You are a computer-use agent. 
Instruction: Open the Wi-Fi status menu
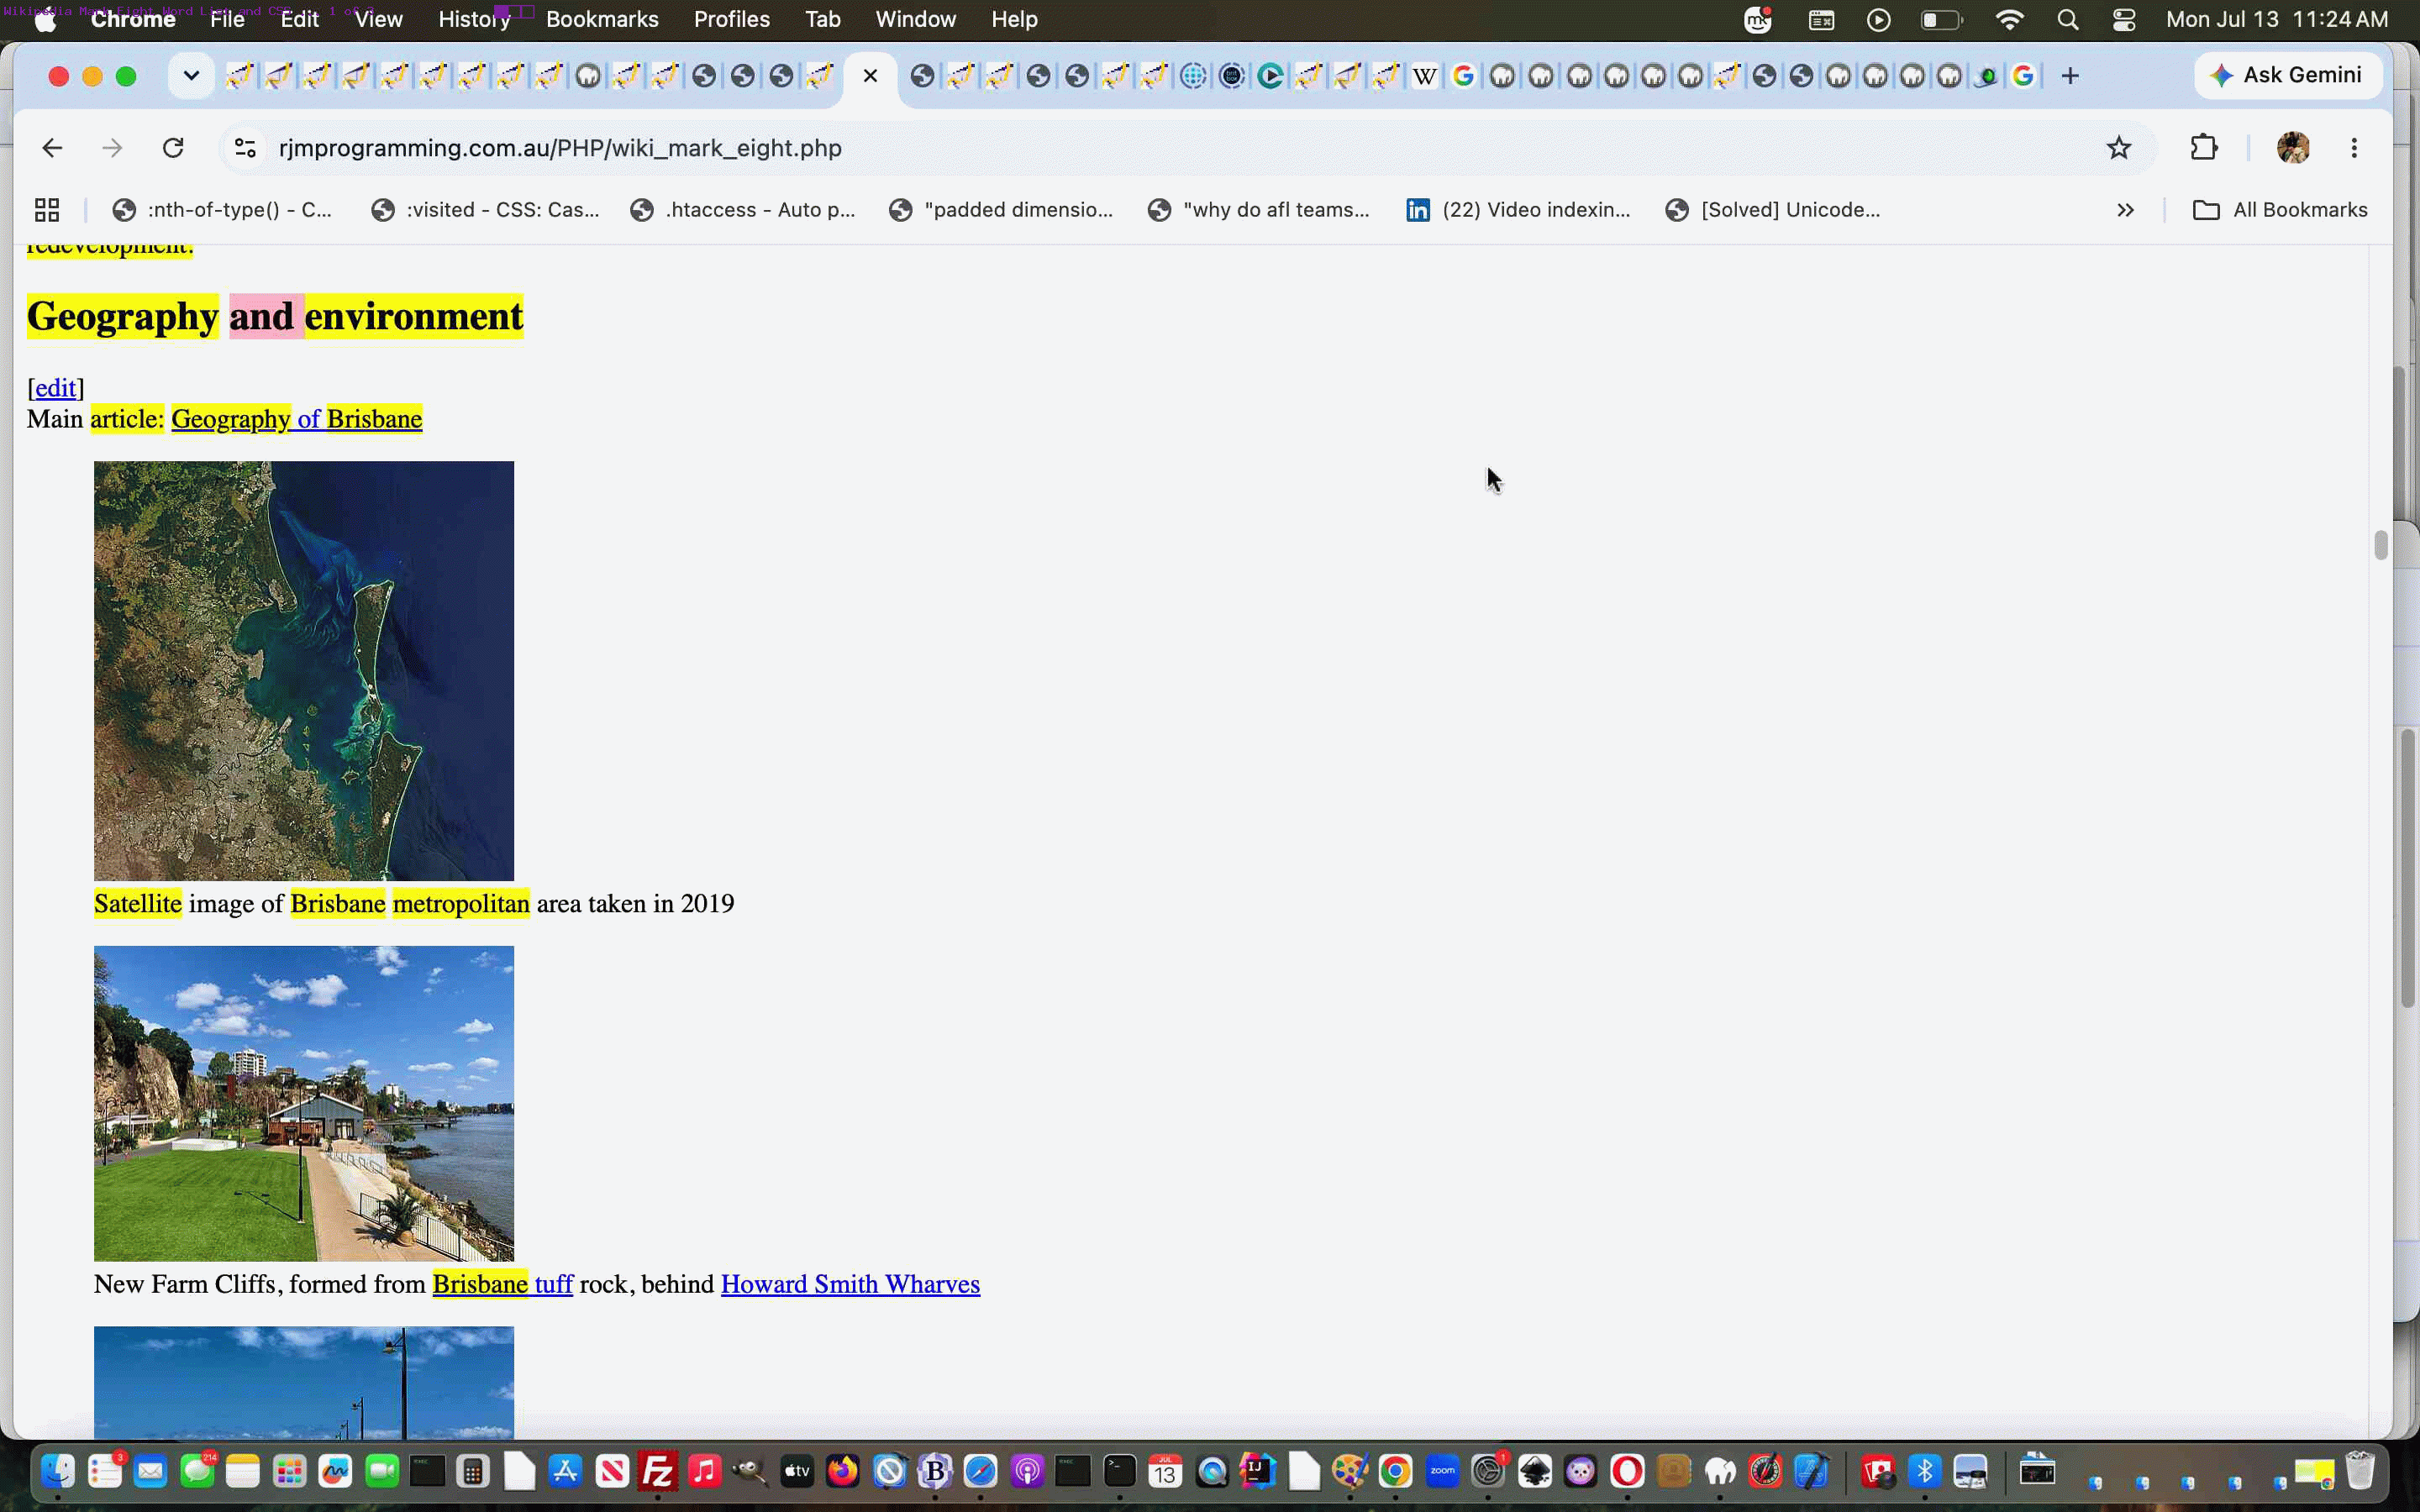coord(2008,19)
